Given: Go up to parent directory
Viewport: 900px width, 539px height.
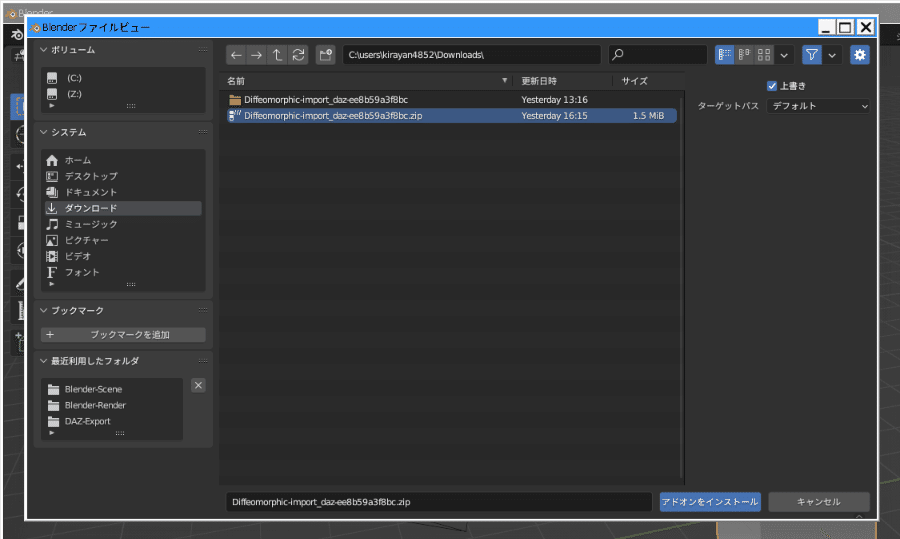Looking at the screenshot, I should (x=277, y=55).
